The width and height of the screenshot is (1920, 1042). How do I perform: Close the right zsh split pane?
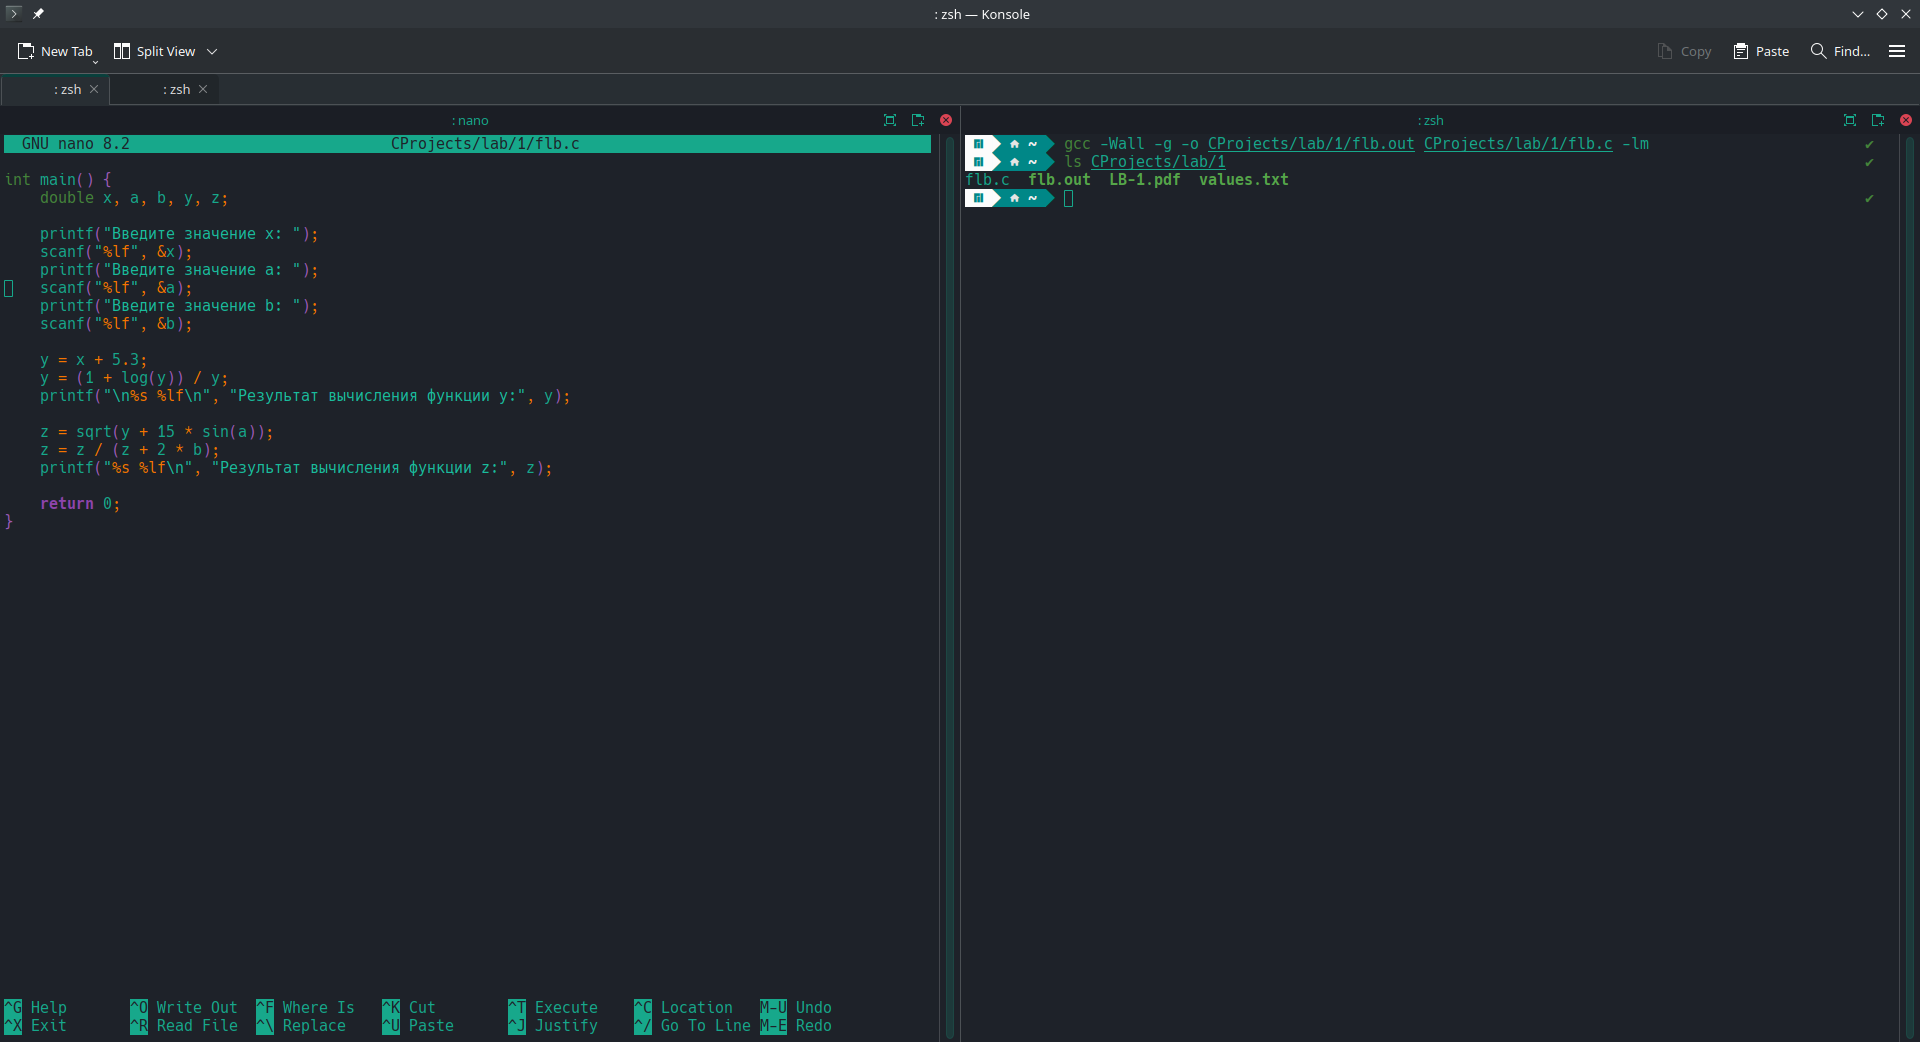pyautogui.click(x=1906, y=120)
